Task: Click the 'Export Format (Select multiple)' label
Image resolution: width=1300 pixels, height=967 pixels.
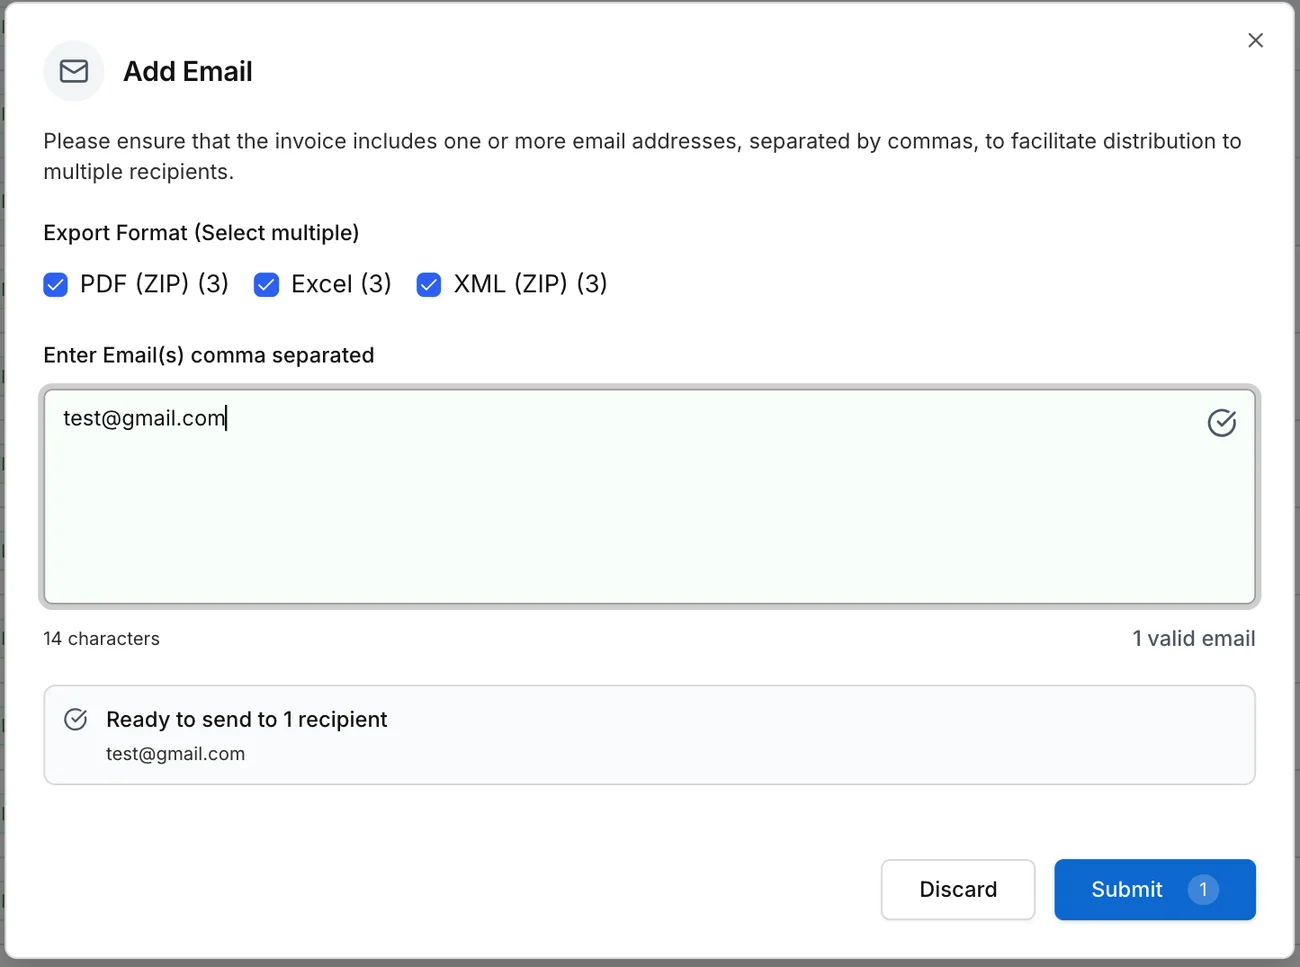Action: tap(201, 233)
